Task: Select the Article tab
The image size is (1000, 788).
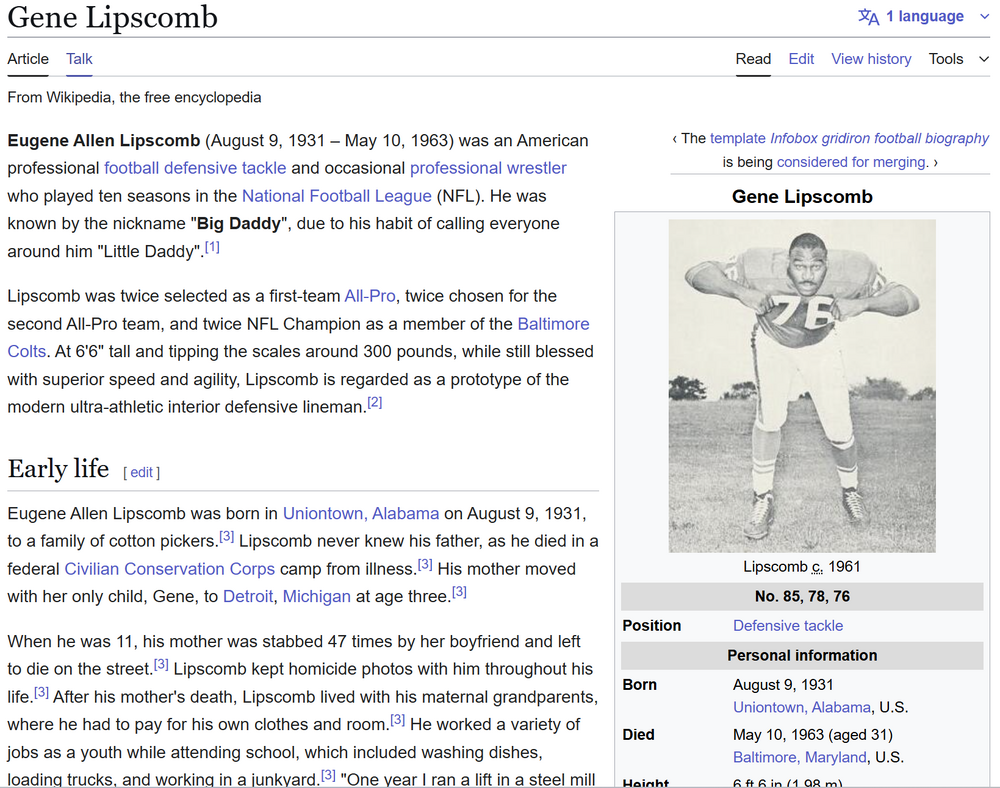Action: click(28, 59)
